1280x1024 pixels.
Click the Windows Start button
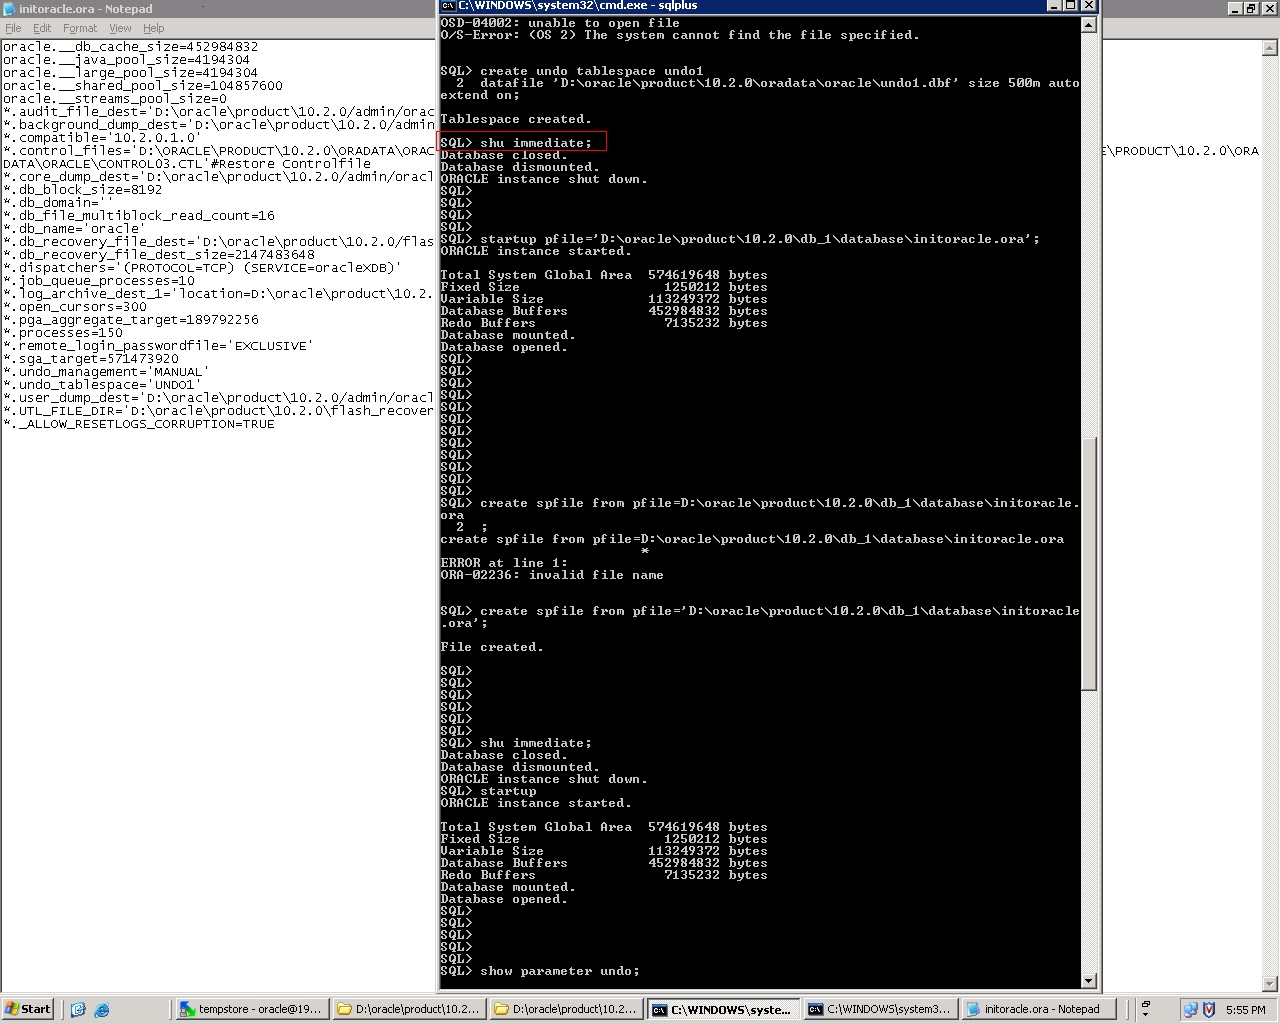[27, 1009]
